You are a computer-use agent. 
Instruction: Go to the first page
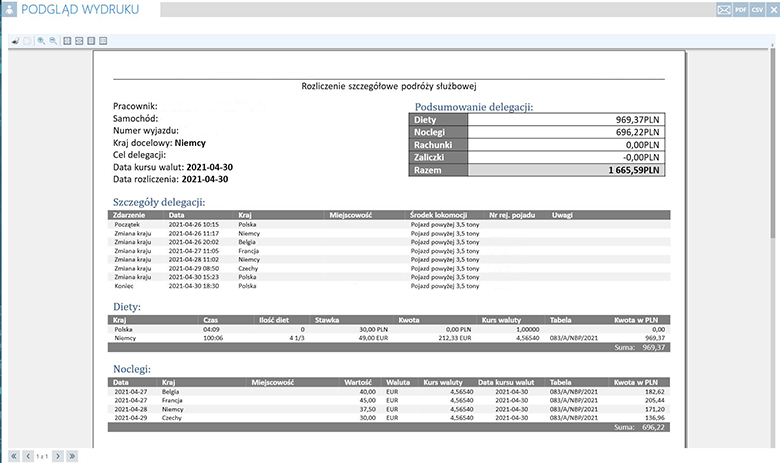[14, 455]
